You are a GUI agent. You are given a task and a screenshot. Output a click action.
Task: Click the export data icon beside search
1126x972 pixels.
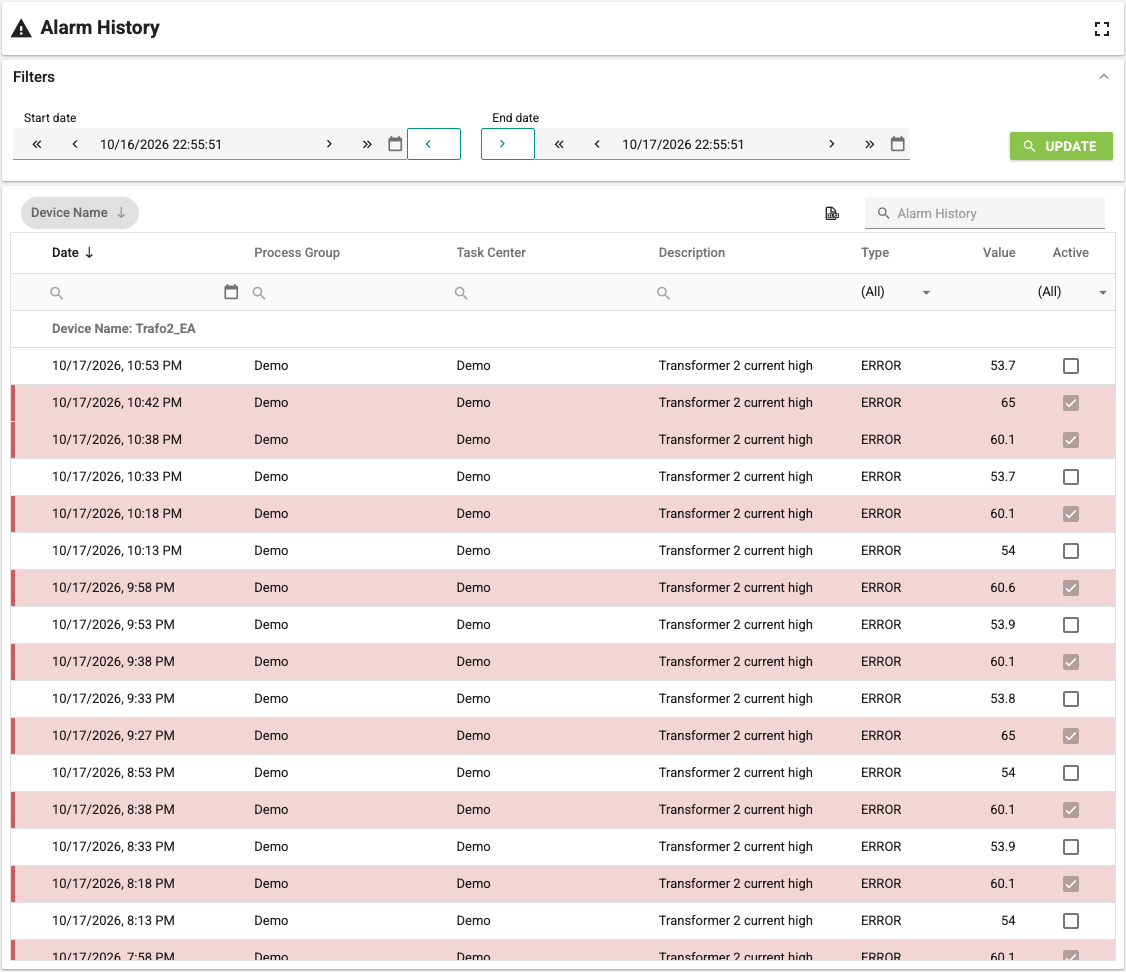832,213
